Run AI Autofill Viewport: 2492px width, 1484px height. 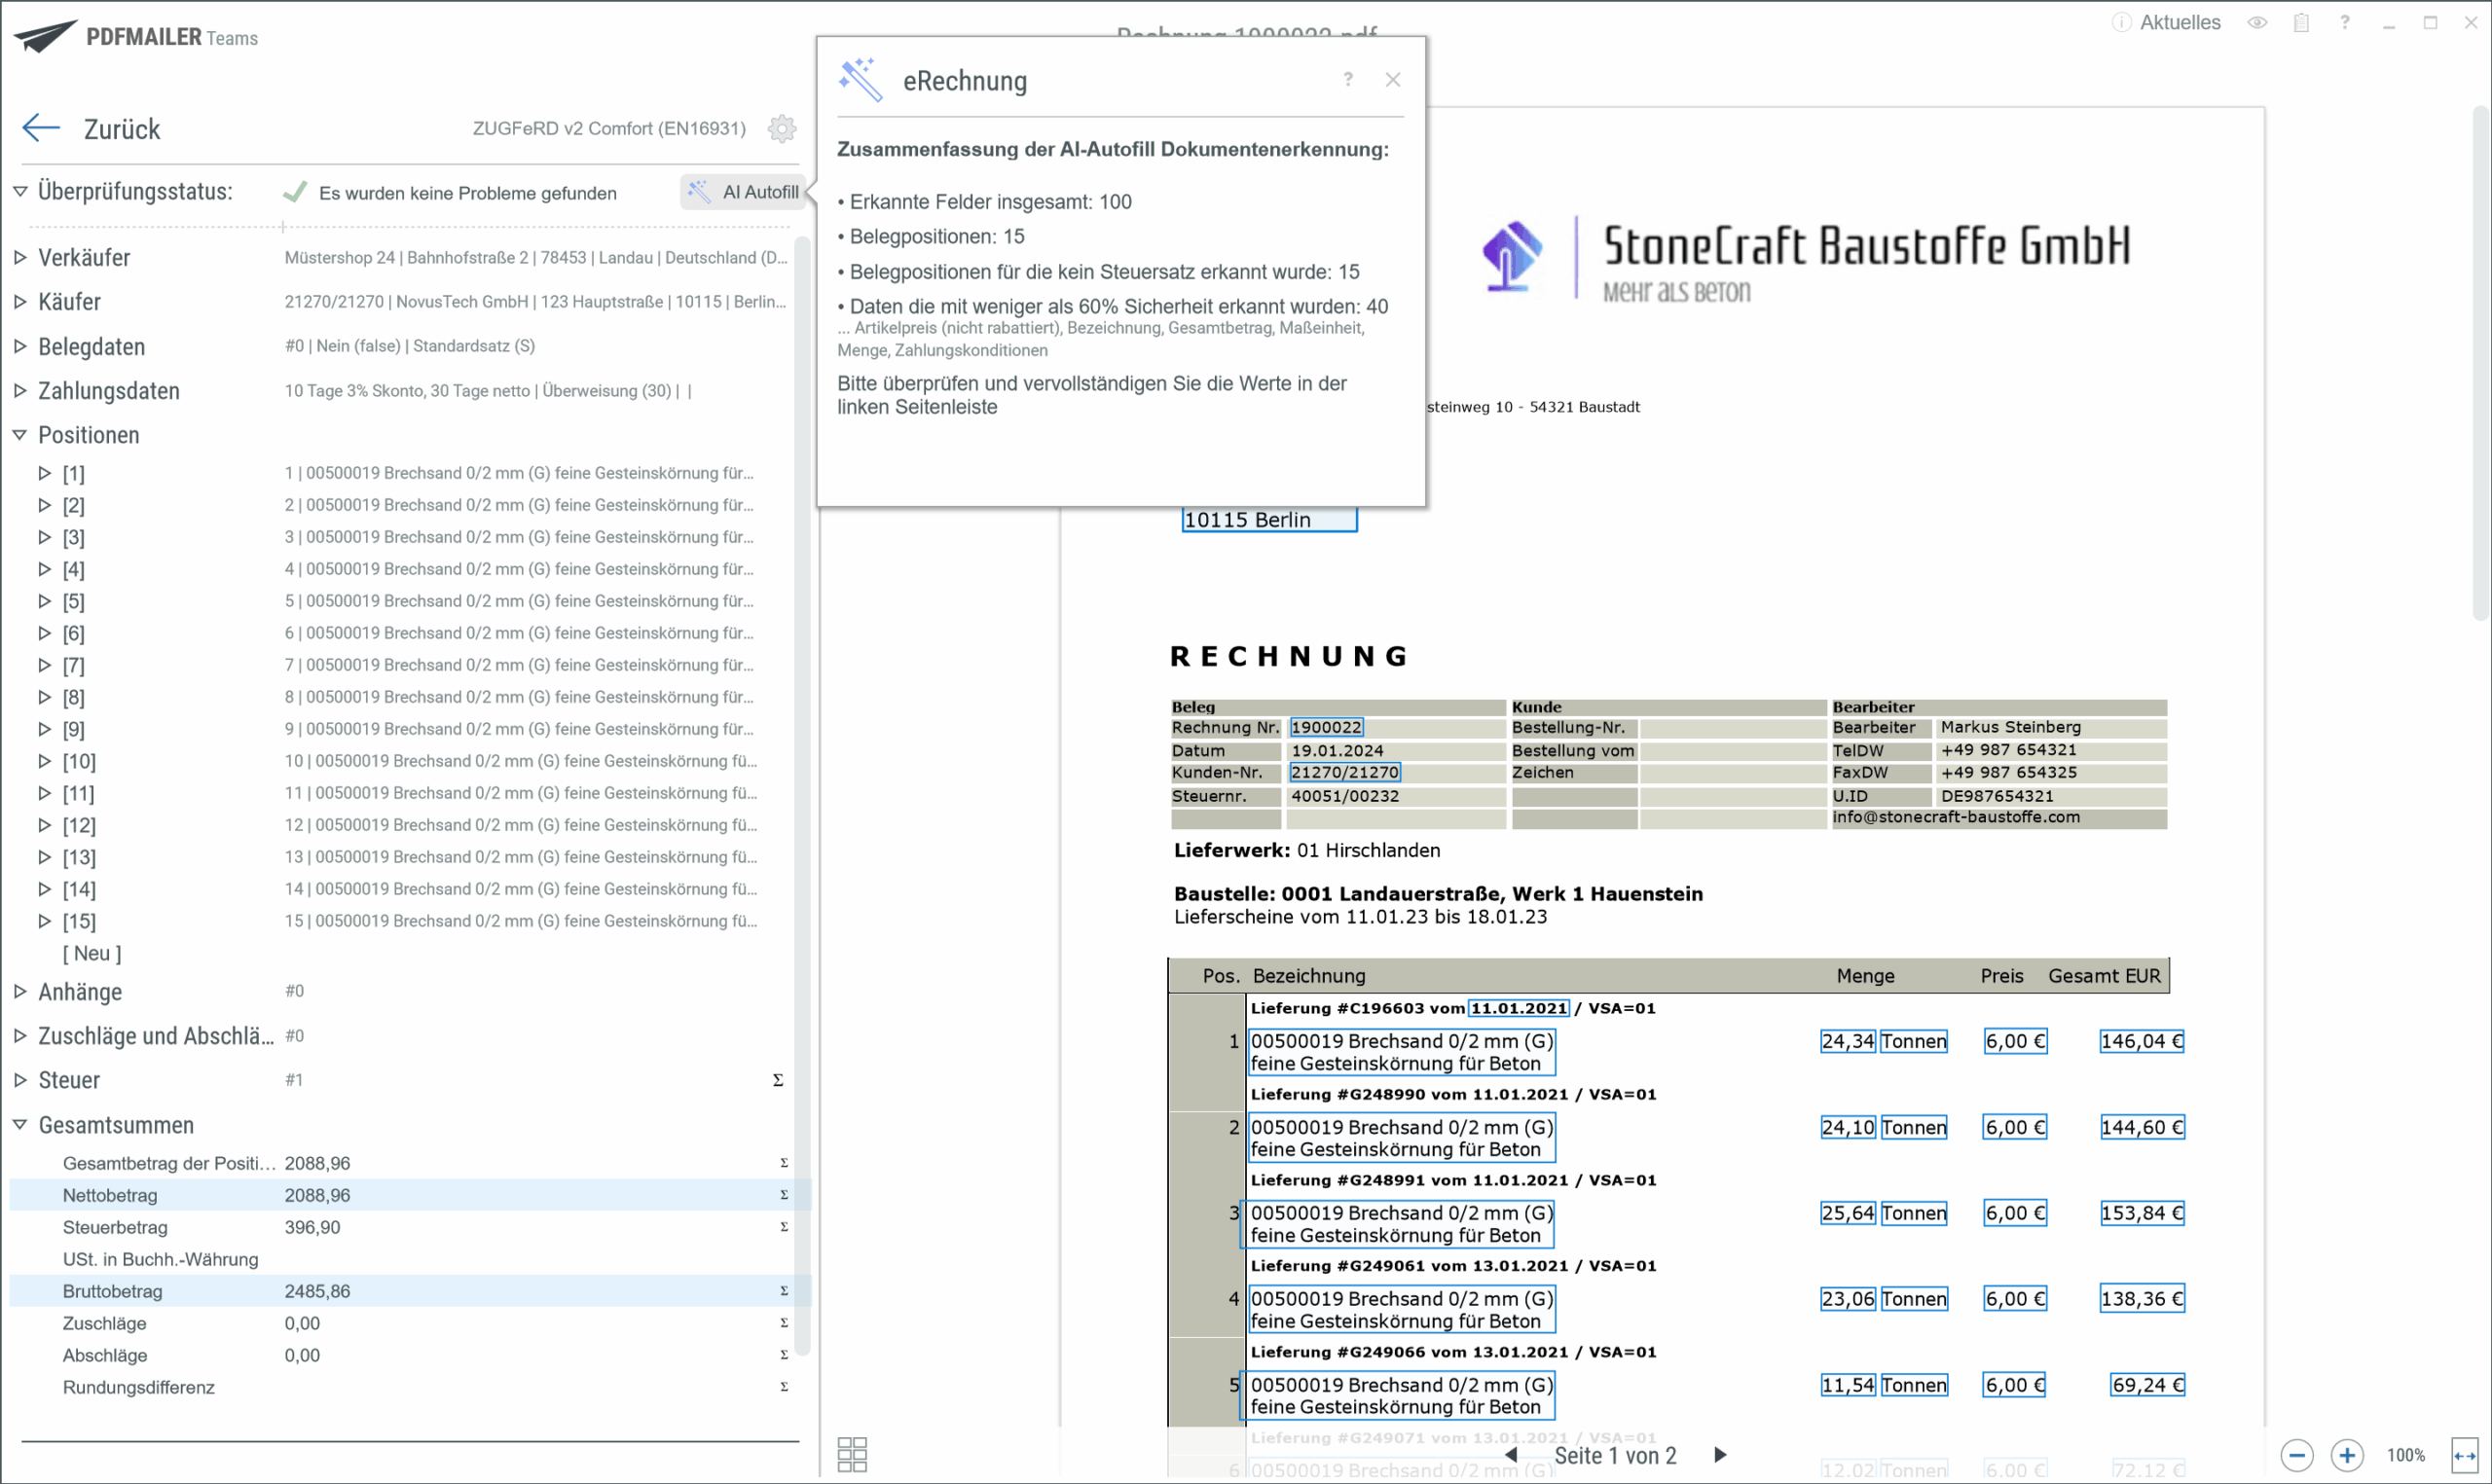coord(745,192)
